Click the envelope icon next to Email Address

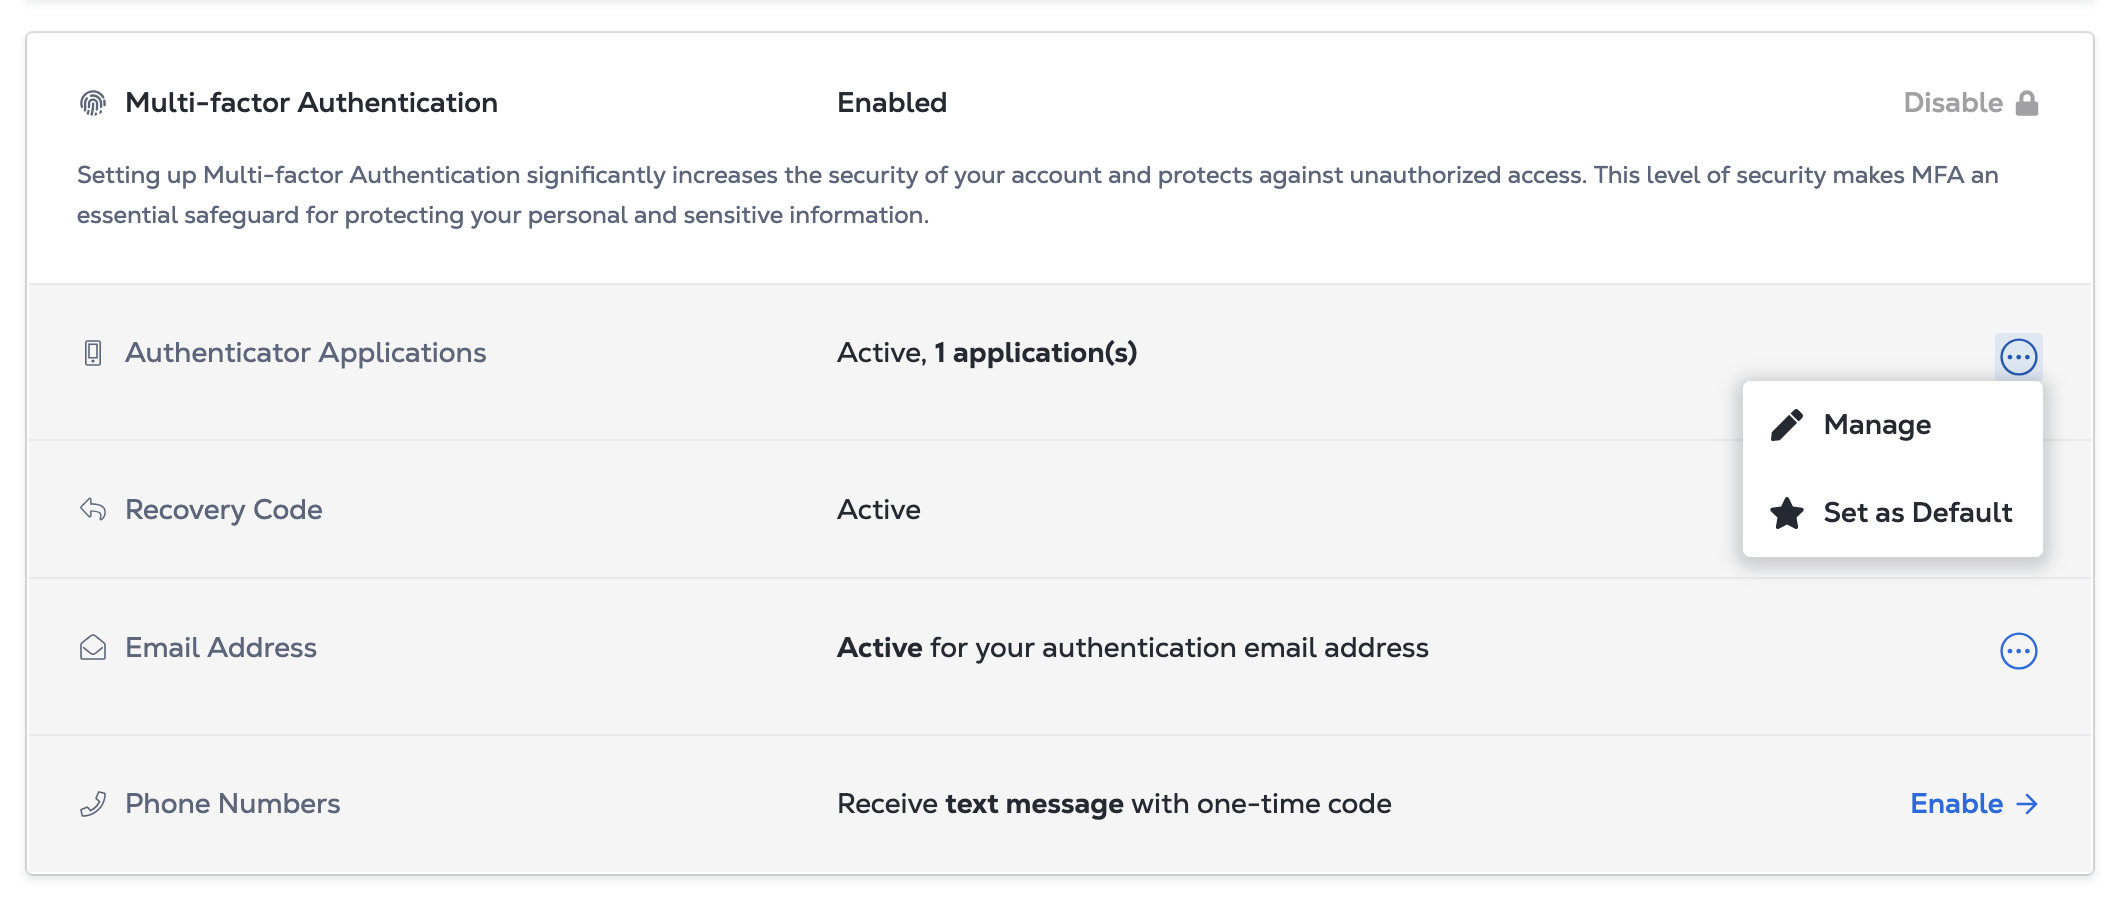pos(93,648)
